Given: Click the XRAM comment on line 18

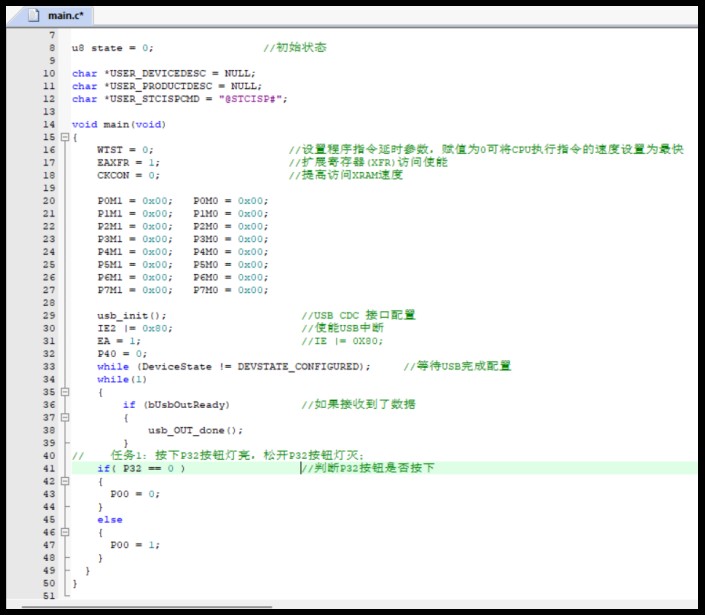Looking at the screenshot, I should (346, 175).
